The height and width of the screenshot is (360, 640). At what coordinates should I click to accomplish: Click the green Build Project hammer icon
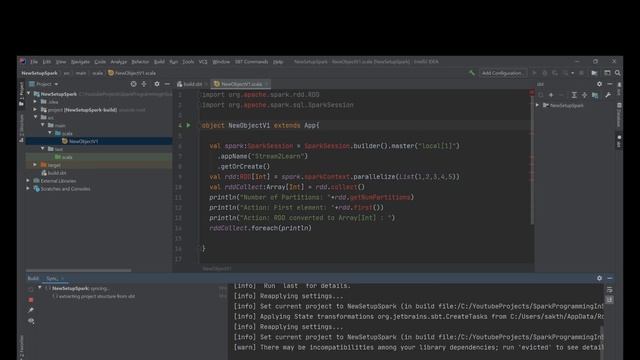pos(472,73)
